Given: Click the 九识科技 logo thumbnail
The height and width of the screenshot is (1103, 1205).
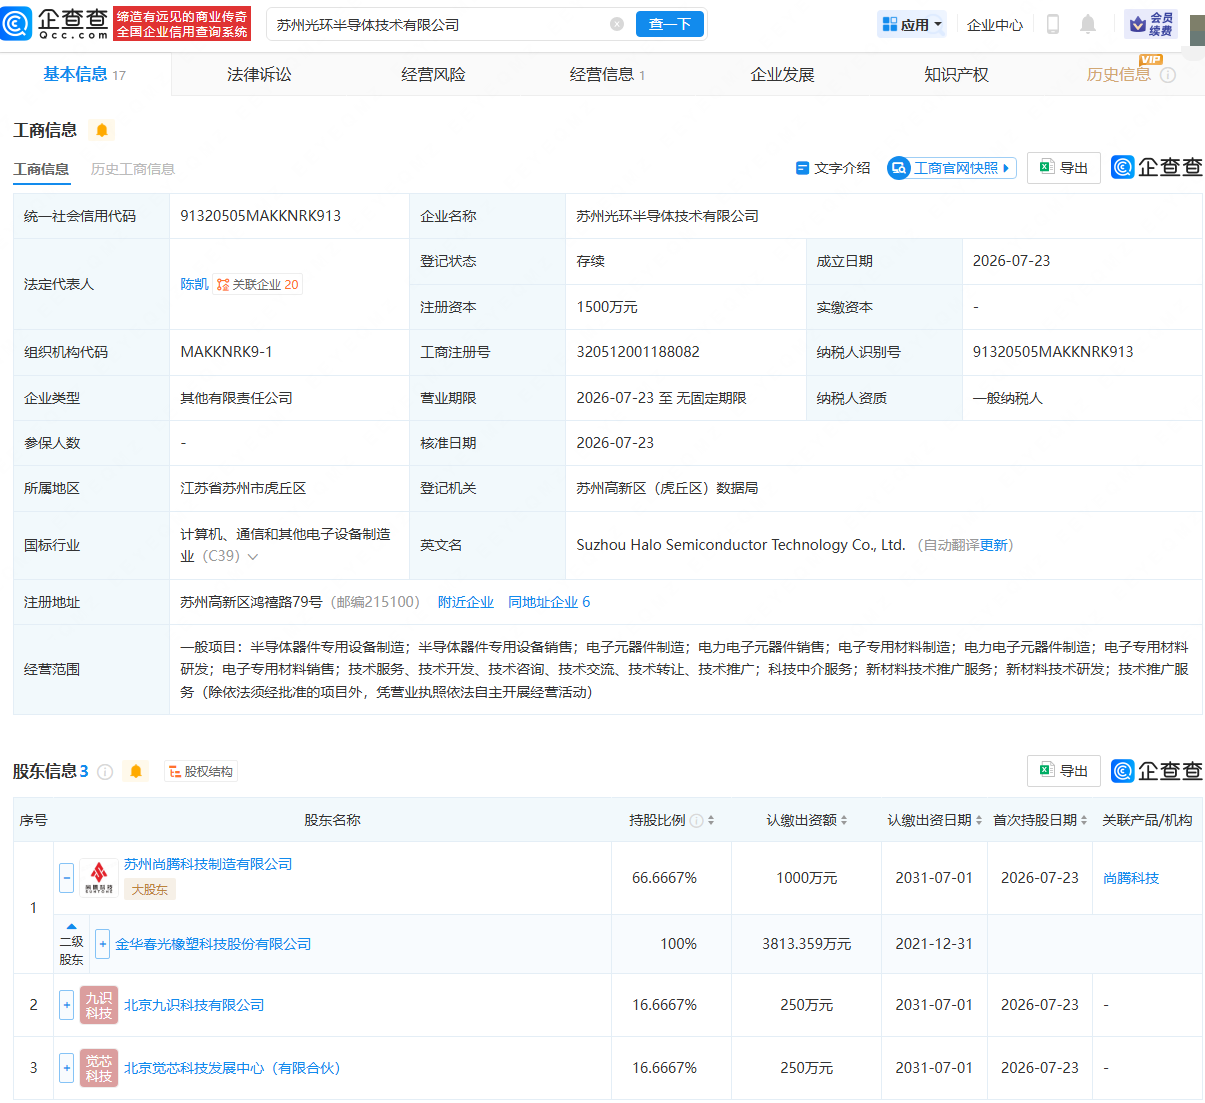Looking at the screenshot, I should point(99,1005).
